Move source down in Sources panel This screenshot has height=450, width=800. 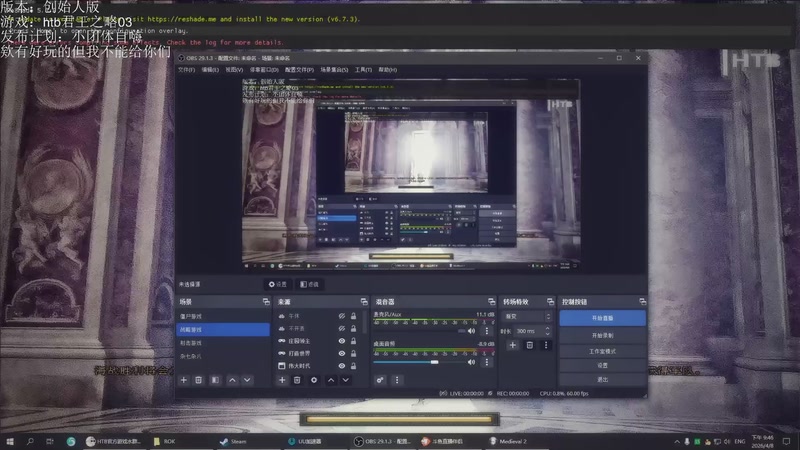pyautogui.click(x=345, y=380)
